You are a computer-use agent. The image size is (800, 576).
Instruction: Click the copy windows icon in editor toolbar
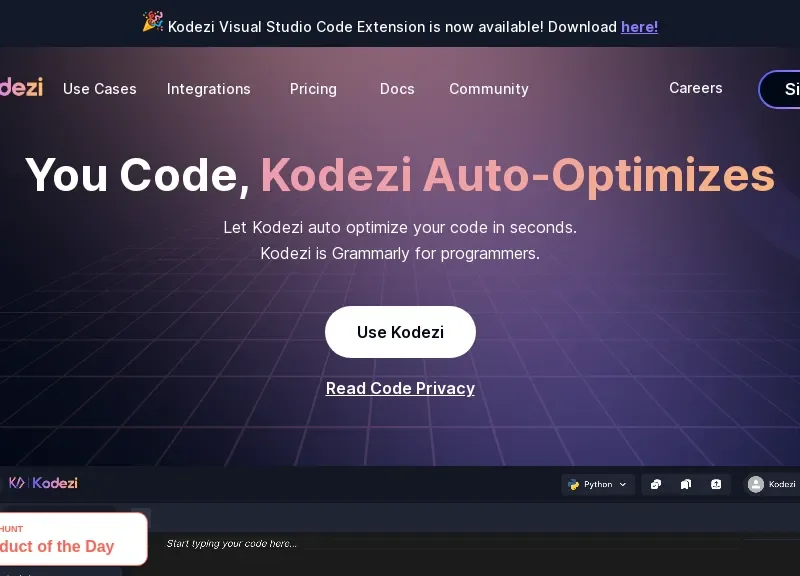tap(656, 484)
